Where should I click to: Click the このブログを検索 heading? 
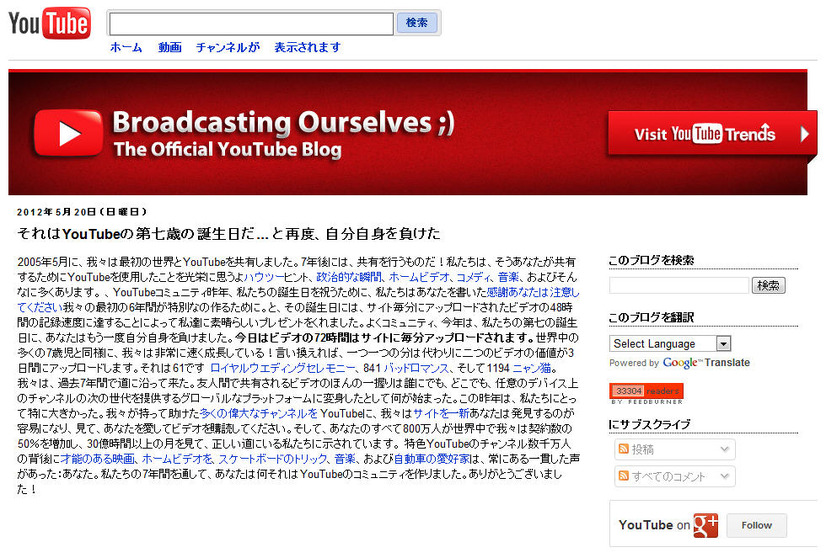[x=651, y=260]
